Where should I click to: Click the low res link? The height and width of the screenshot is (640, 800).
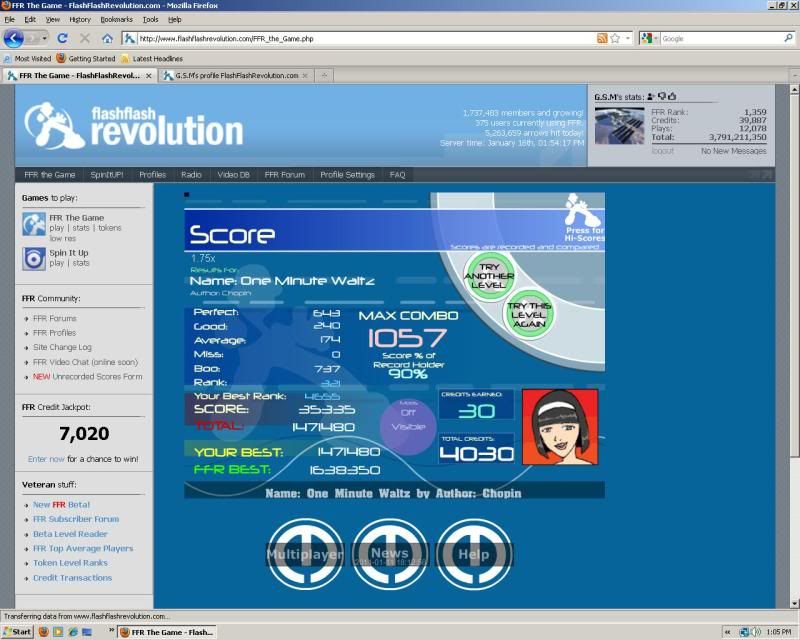pos(63,238)
